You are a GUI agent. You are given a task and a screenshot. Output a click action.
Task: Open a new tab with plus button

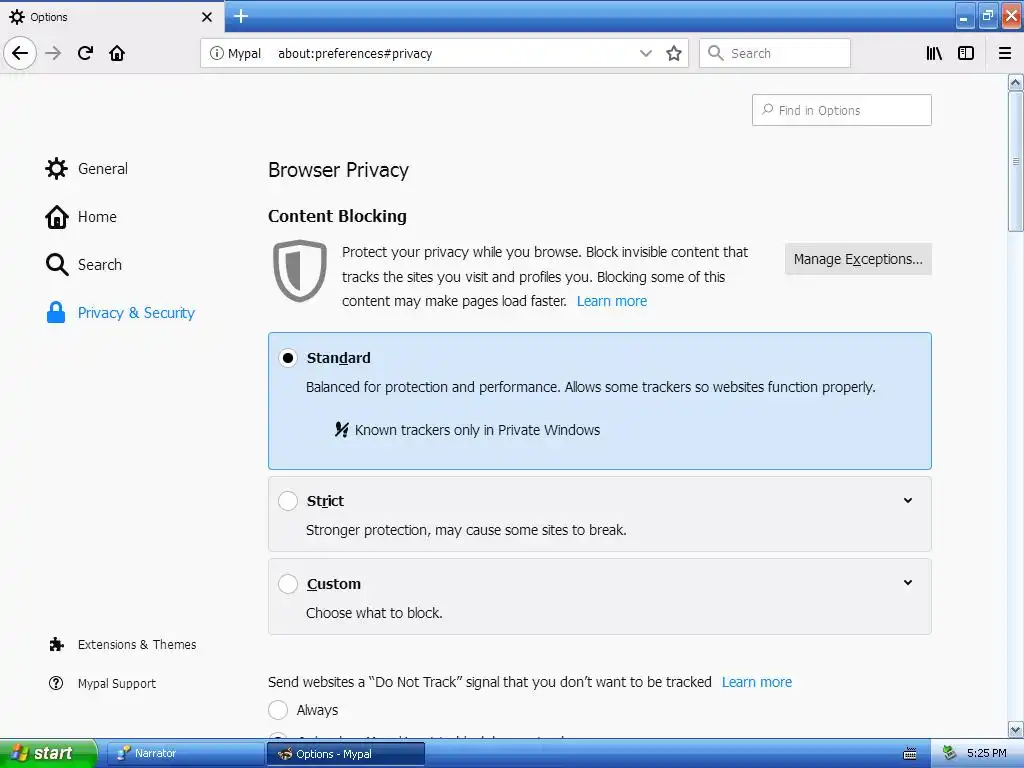pos(240,16)
